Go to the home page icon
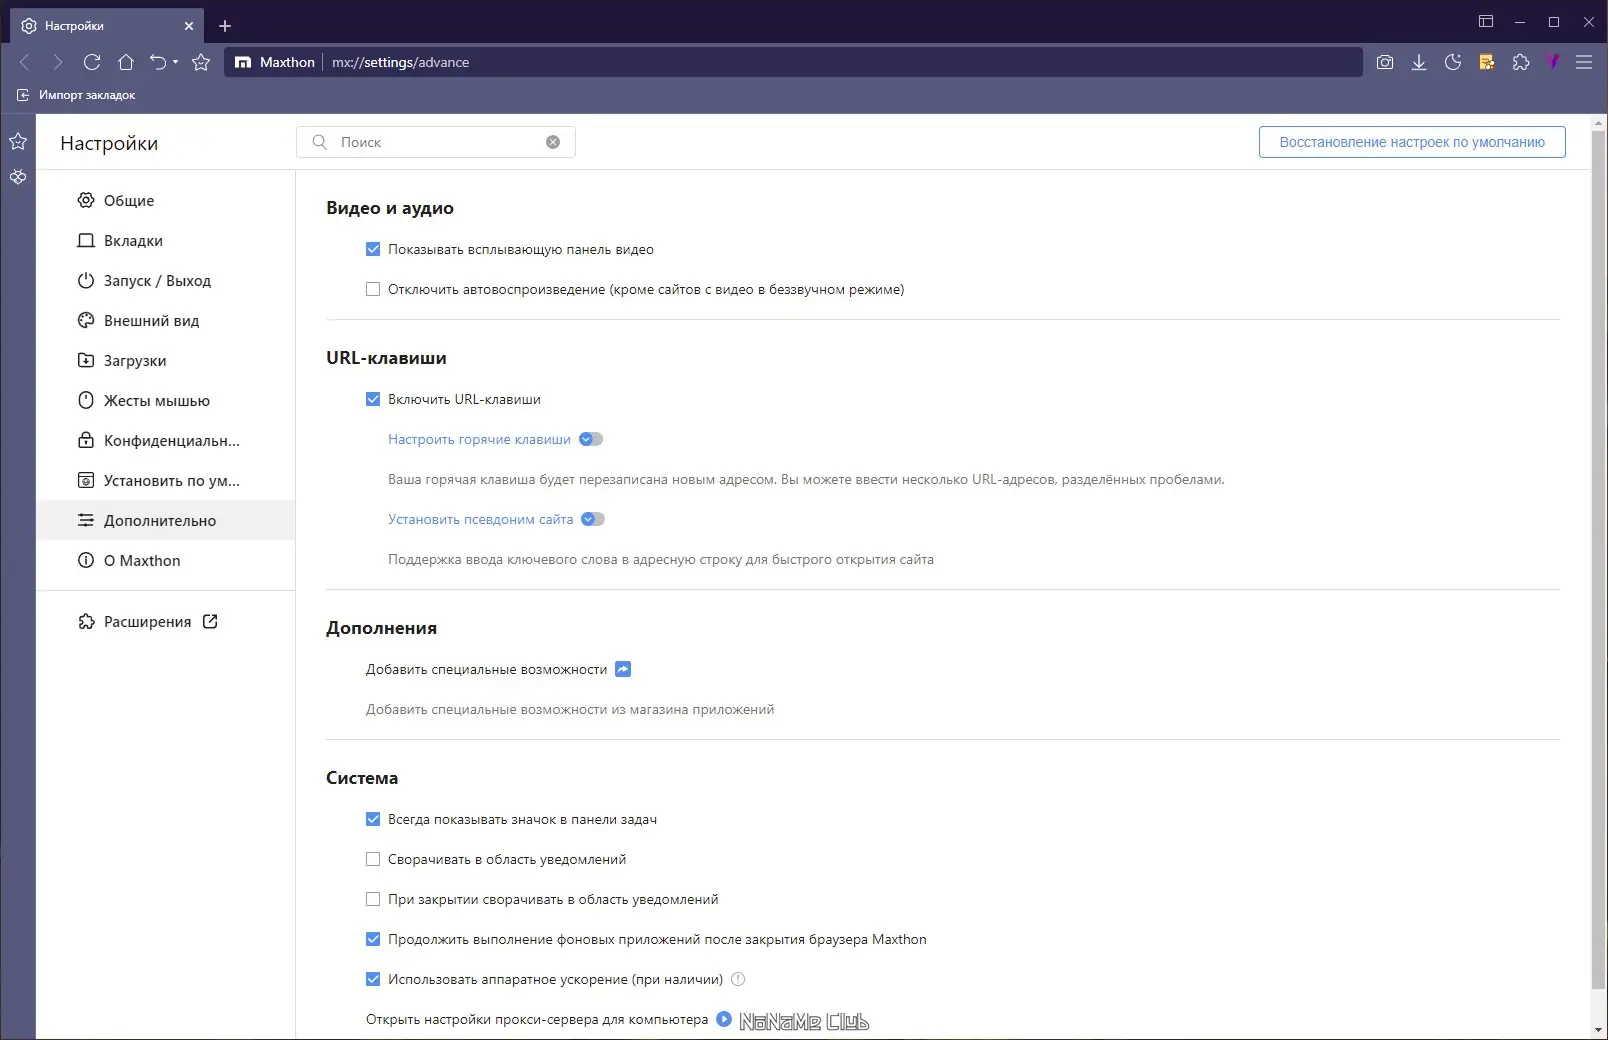 (126, 62)
